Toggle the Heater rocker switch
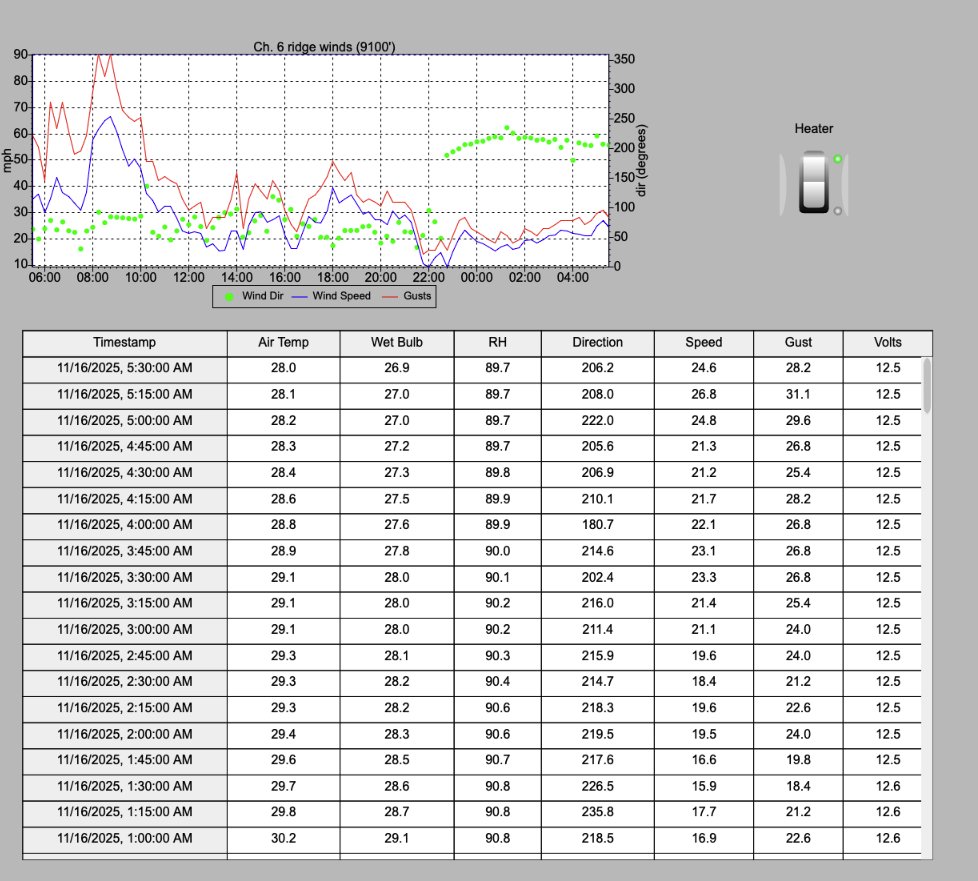Screen dimensions: 978x881 (813, 182)
